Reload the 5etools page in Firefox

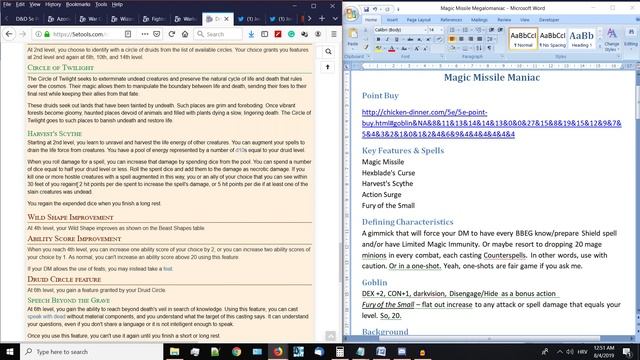pyautogui.click(x=171, y=34)
